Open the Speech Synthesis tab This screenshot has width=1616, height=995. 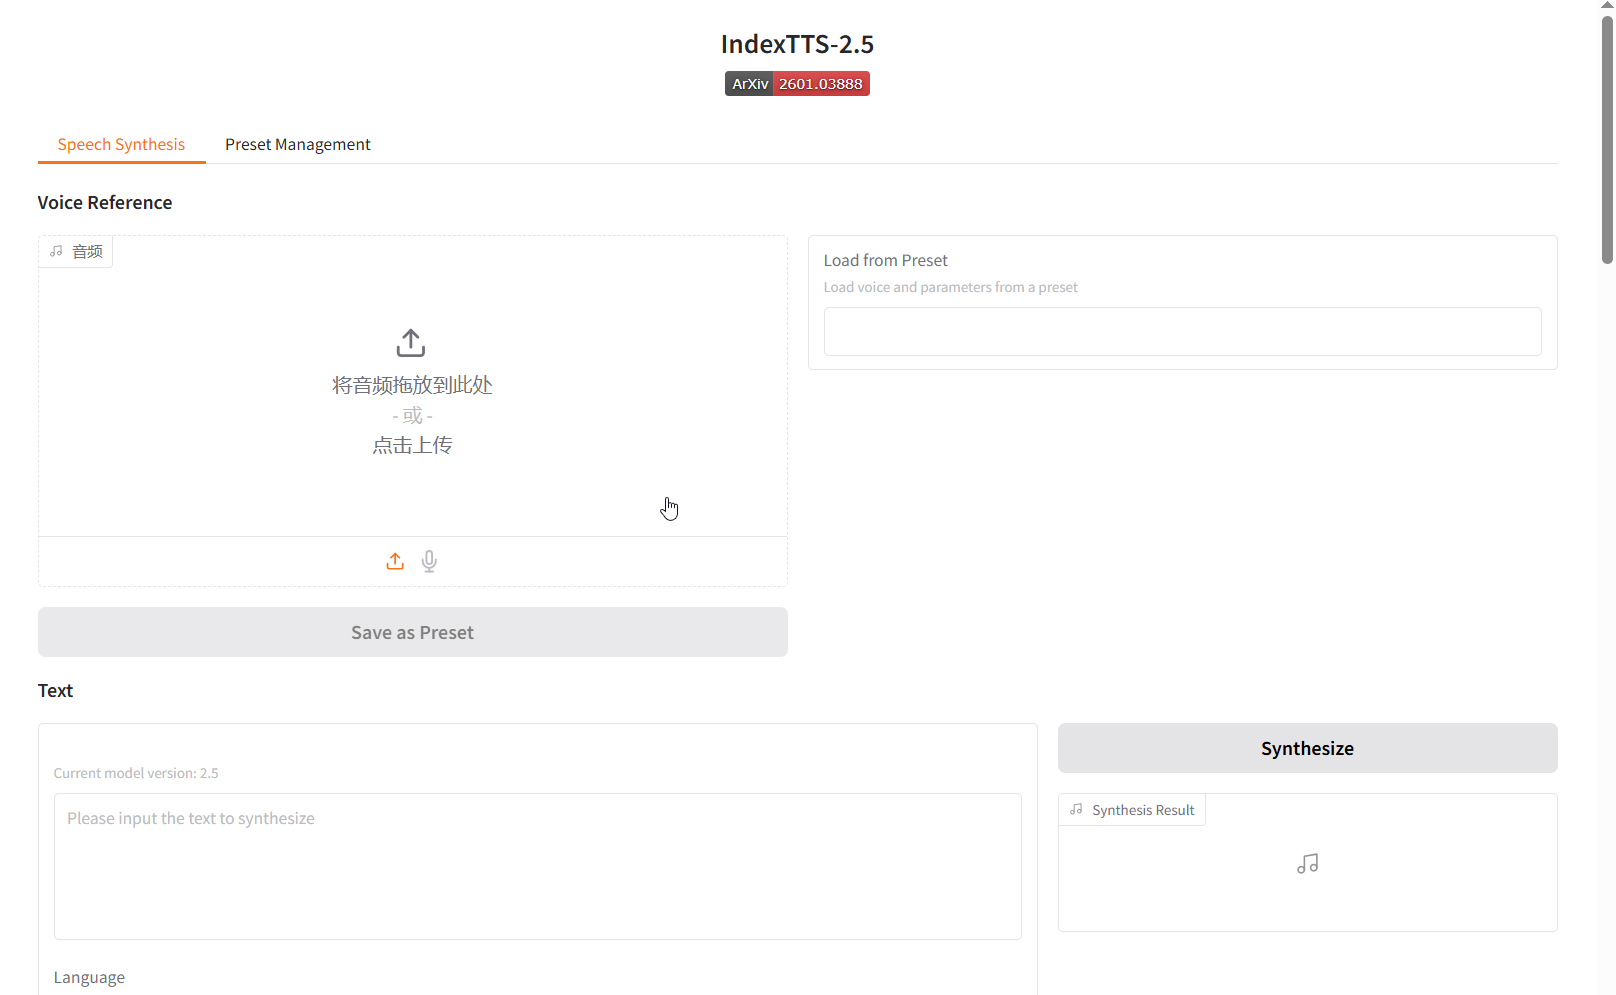pyautogui.click(x=121, y=144)
